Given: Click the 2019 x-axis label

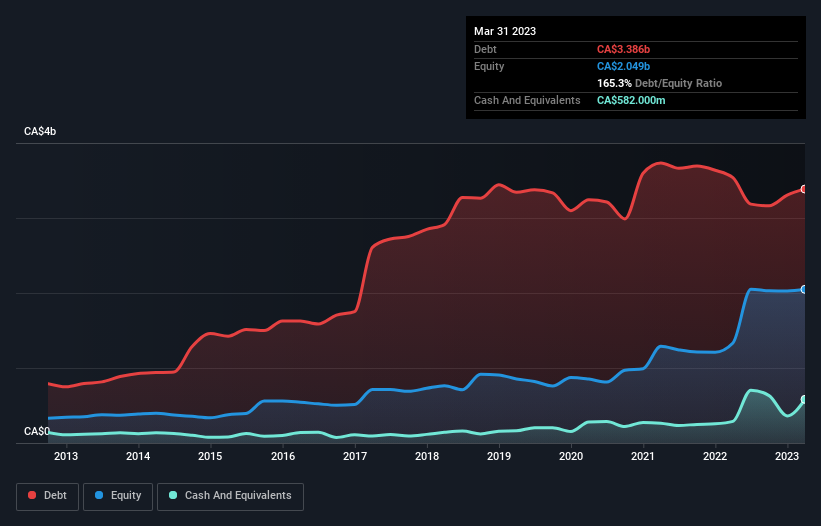Looking at the screenshot, I should [499, 456].
